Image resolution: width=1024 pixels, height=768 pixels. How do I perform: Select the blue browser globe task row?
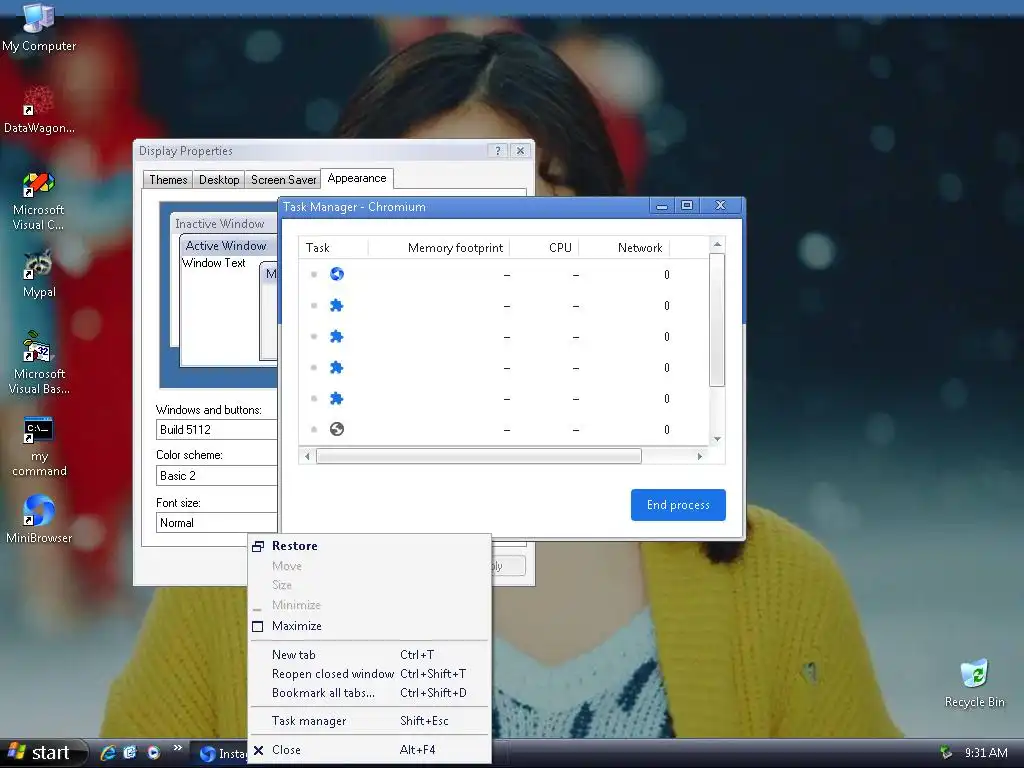click(x=503, y=274)
